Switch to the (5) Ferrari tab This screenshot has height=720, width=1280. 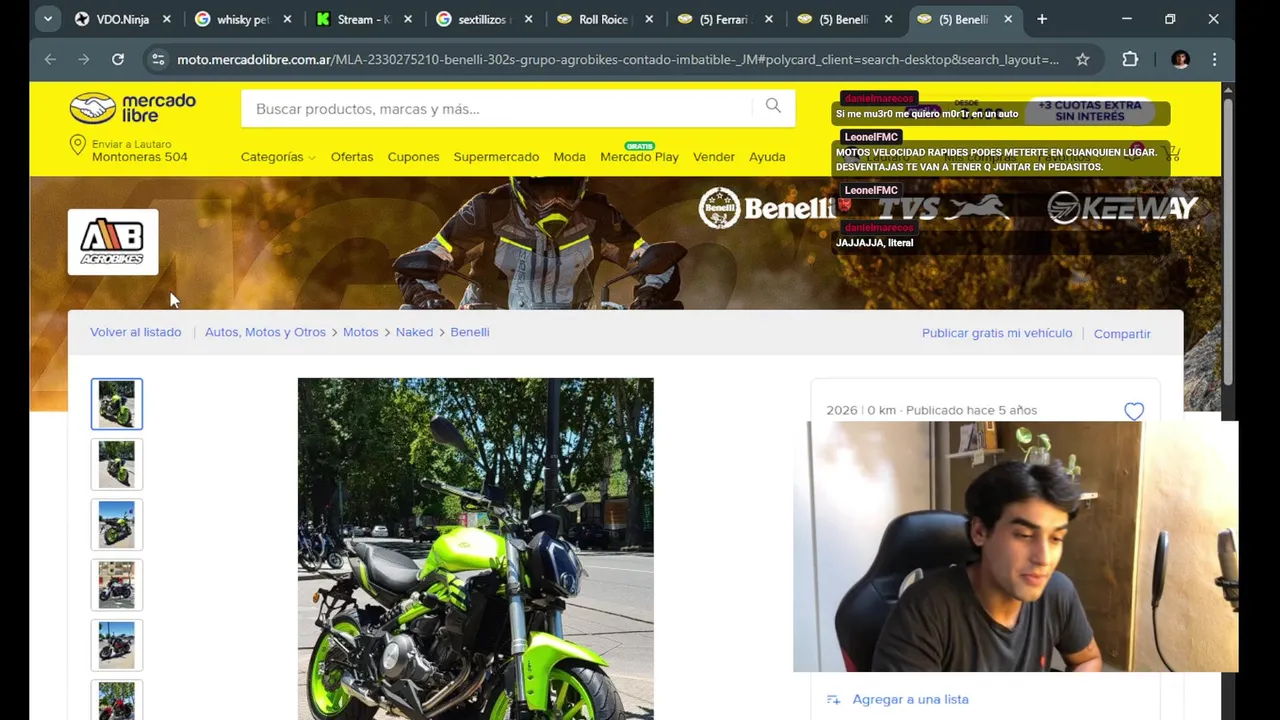pos(727,19)
